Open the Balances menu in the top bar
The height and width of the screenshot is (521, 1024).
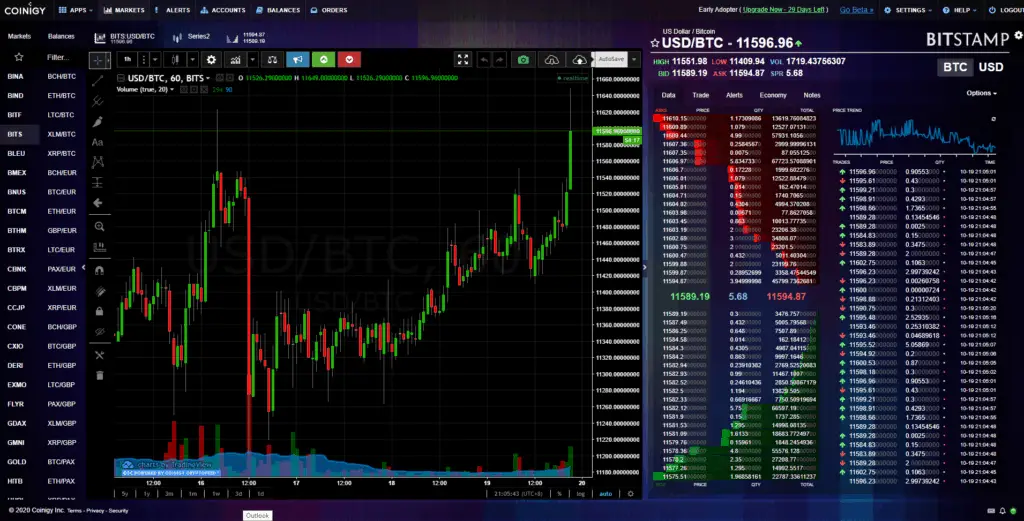tap(278, 10)
